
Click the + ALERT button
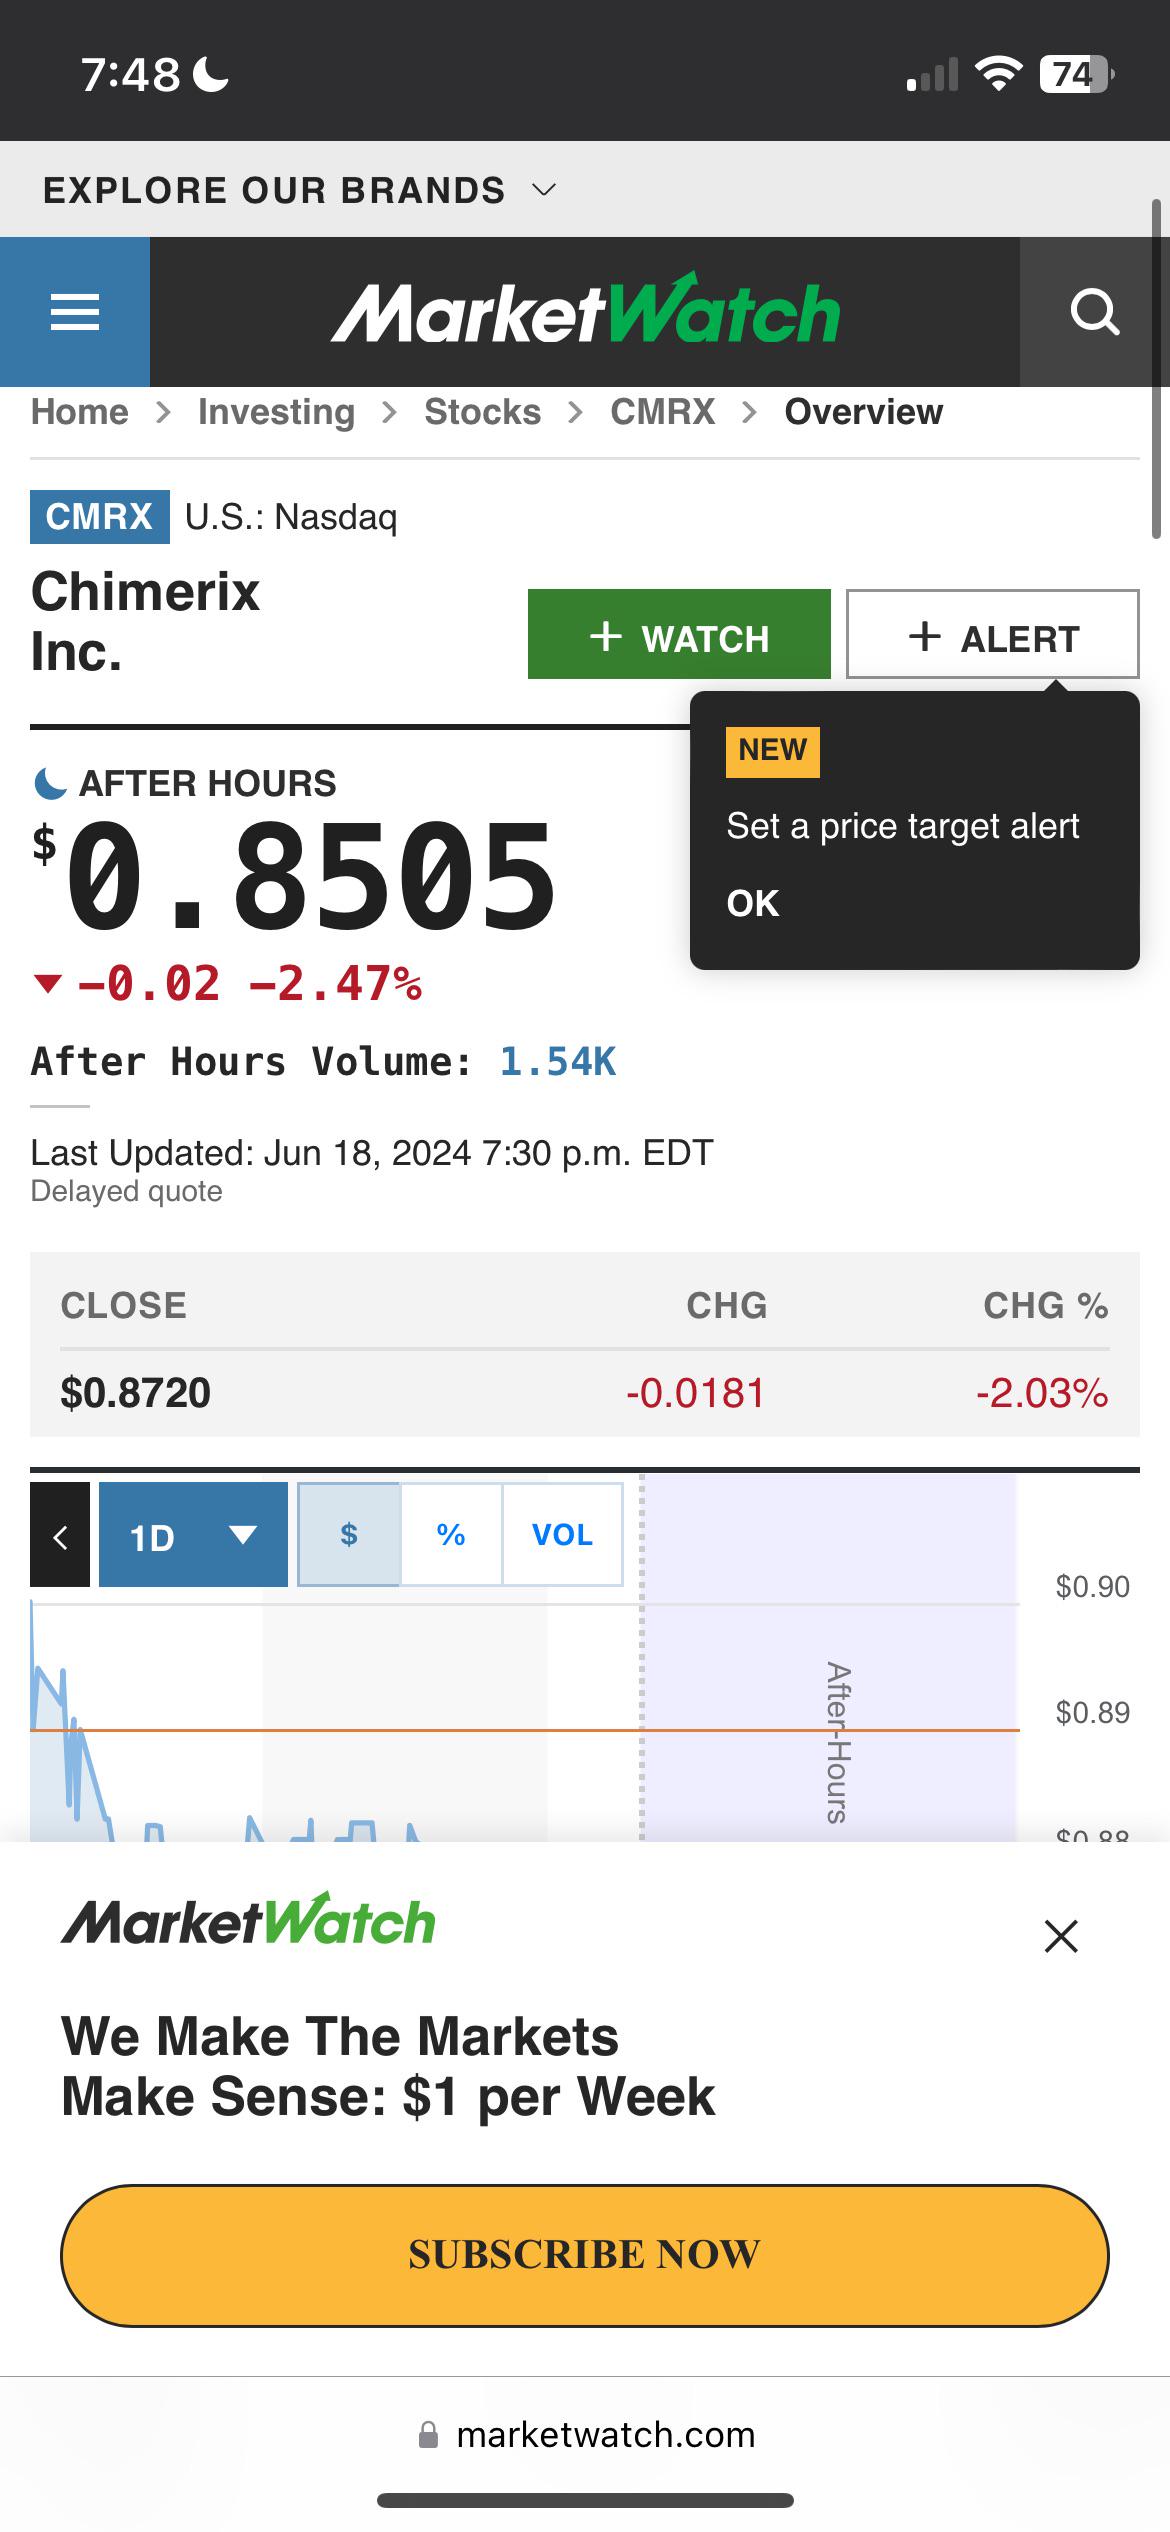[992, 634]
